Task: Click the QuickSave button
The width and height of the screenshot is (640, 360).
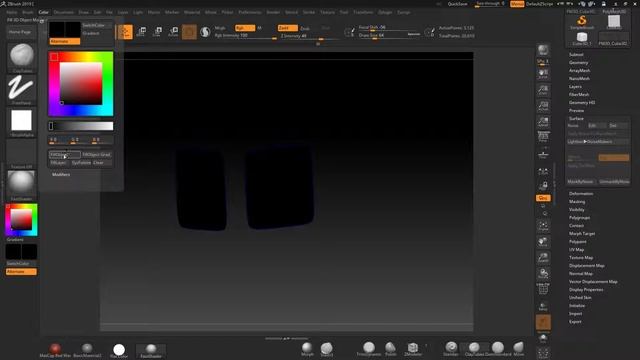Action: (458, 4)
